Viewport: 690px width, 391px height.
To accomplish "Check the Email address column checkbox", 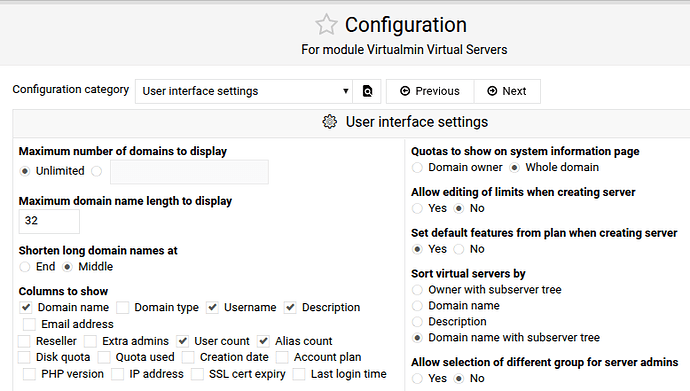I will pyautogui.click(x=29, y=324).
